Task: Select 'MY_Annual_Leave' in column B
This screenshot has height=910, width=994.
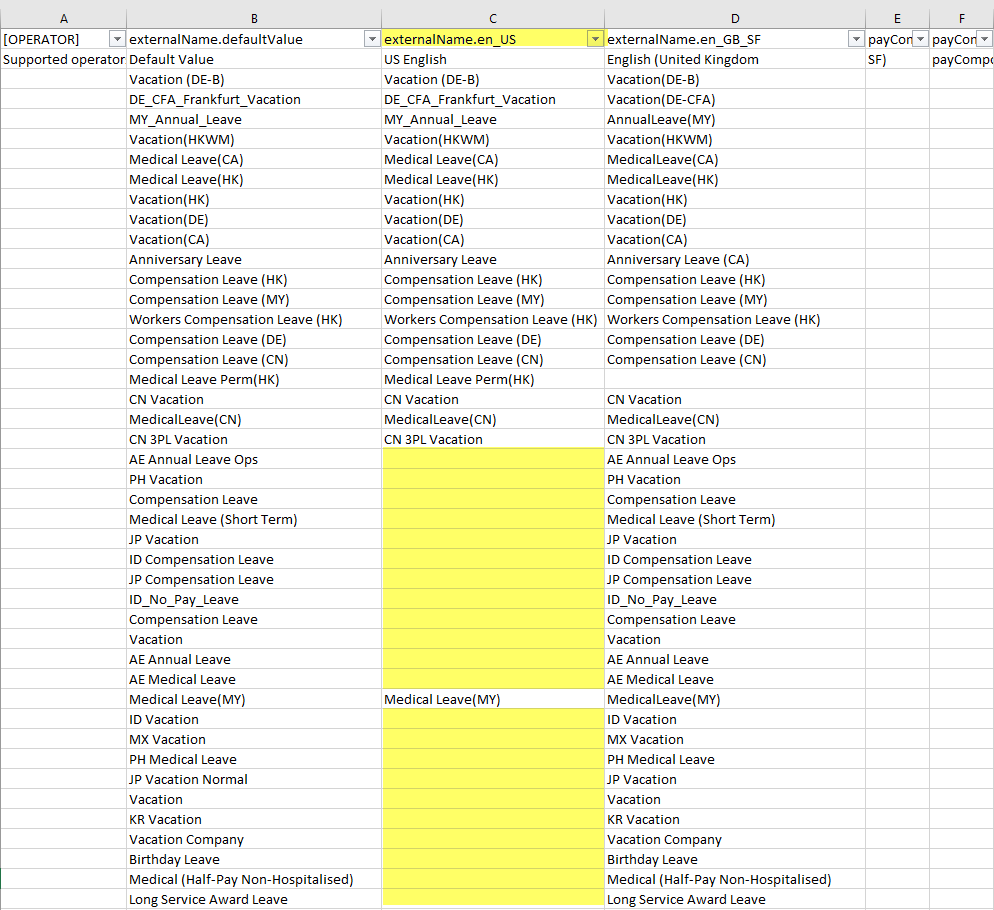Action: point(254,120)
